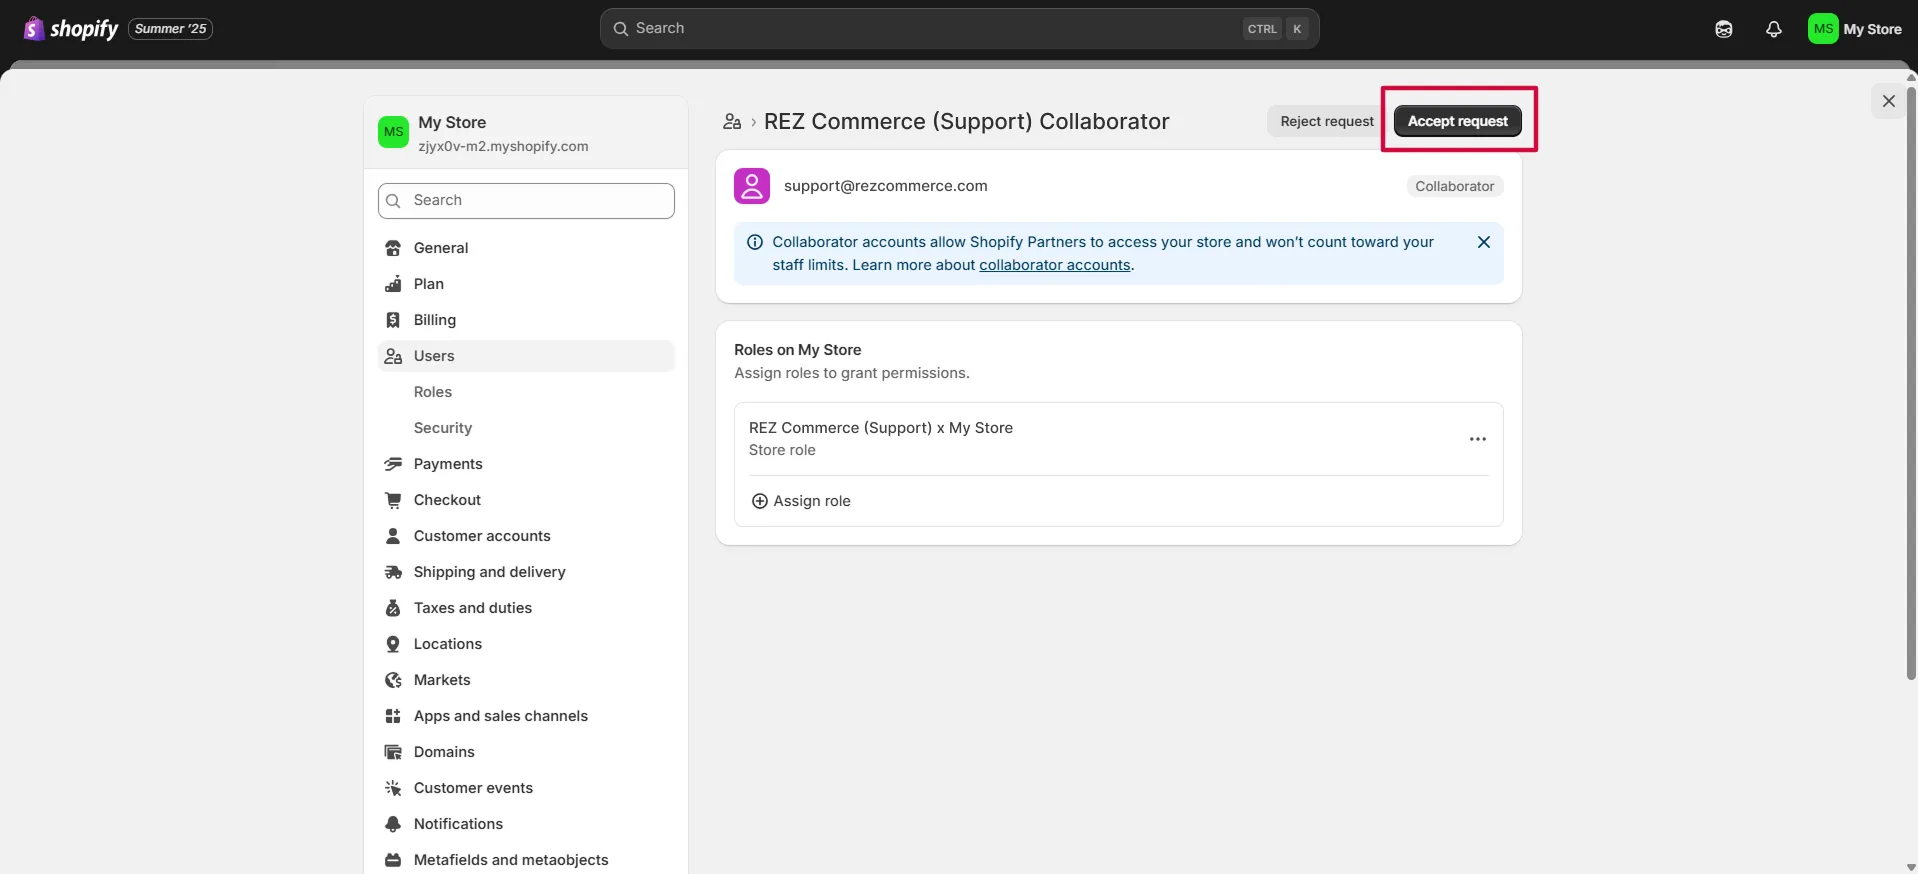Dismiss the collaborator accounts info banner

pos(1483,242)
